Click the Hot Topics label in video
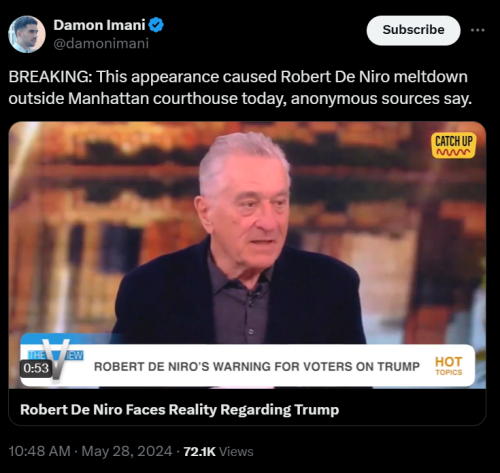Viewport: 500px width, 473px height. 449,366
